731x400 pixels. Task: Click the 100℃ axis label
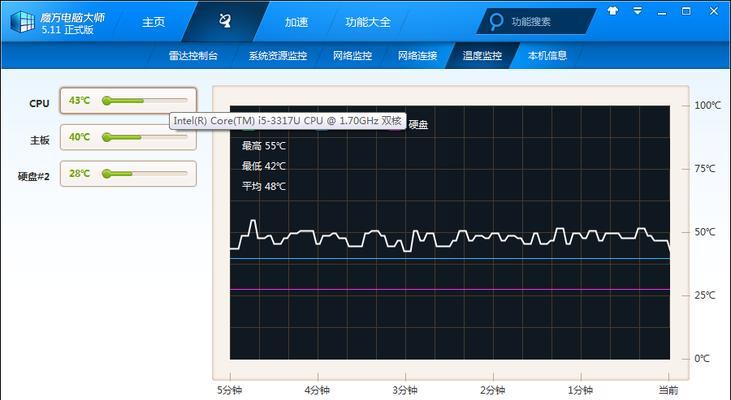click(x=708, y=105)
